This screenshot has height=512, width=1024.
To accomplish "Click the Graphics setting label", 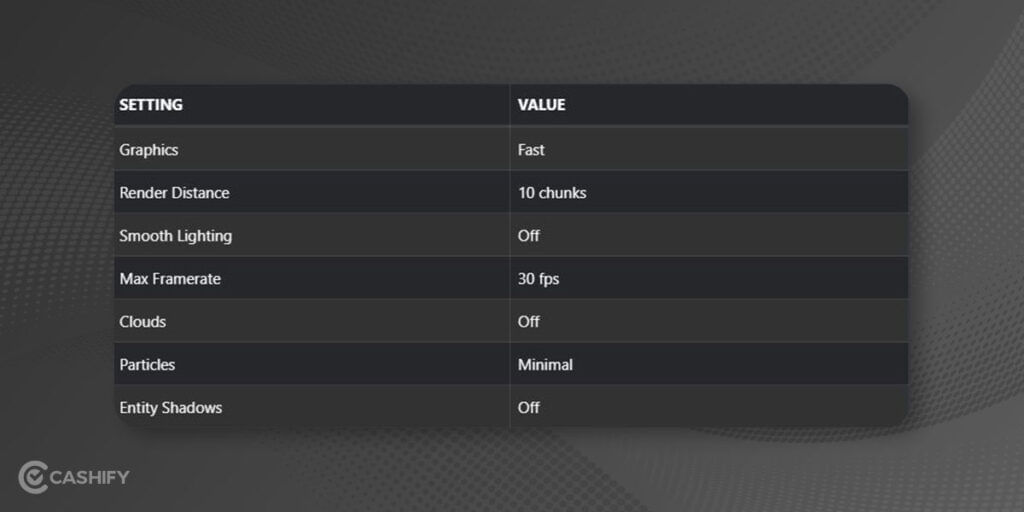I will (149, 150).
